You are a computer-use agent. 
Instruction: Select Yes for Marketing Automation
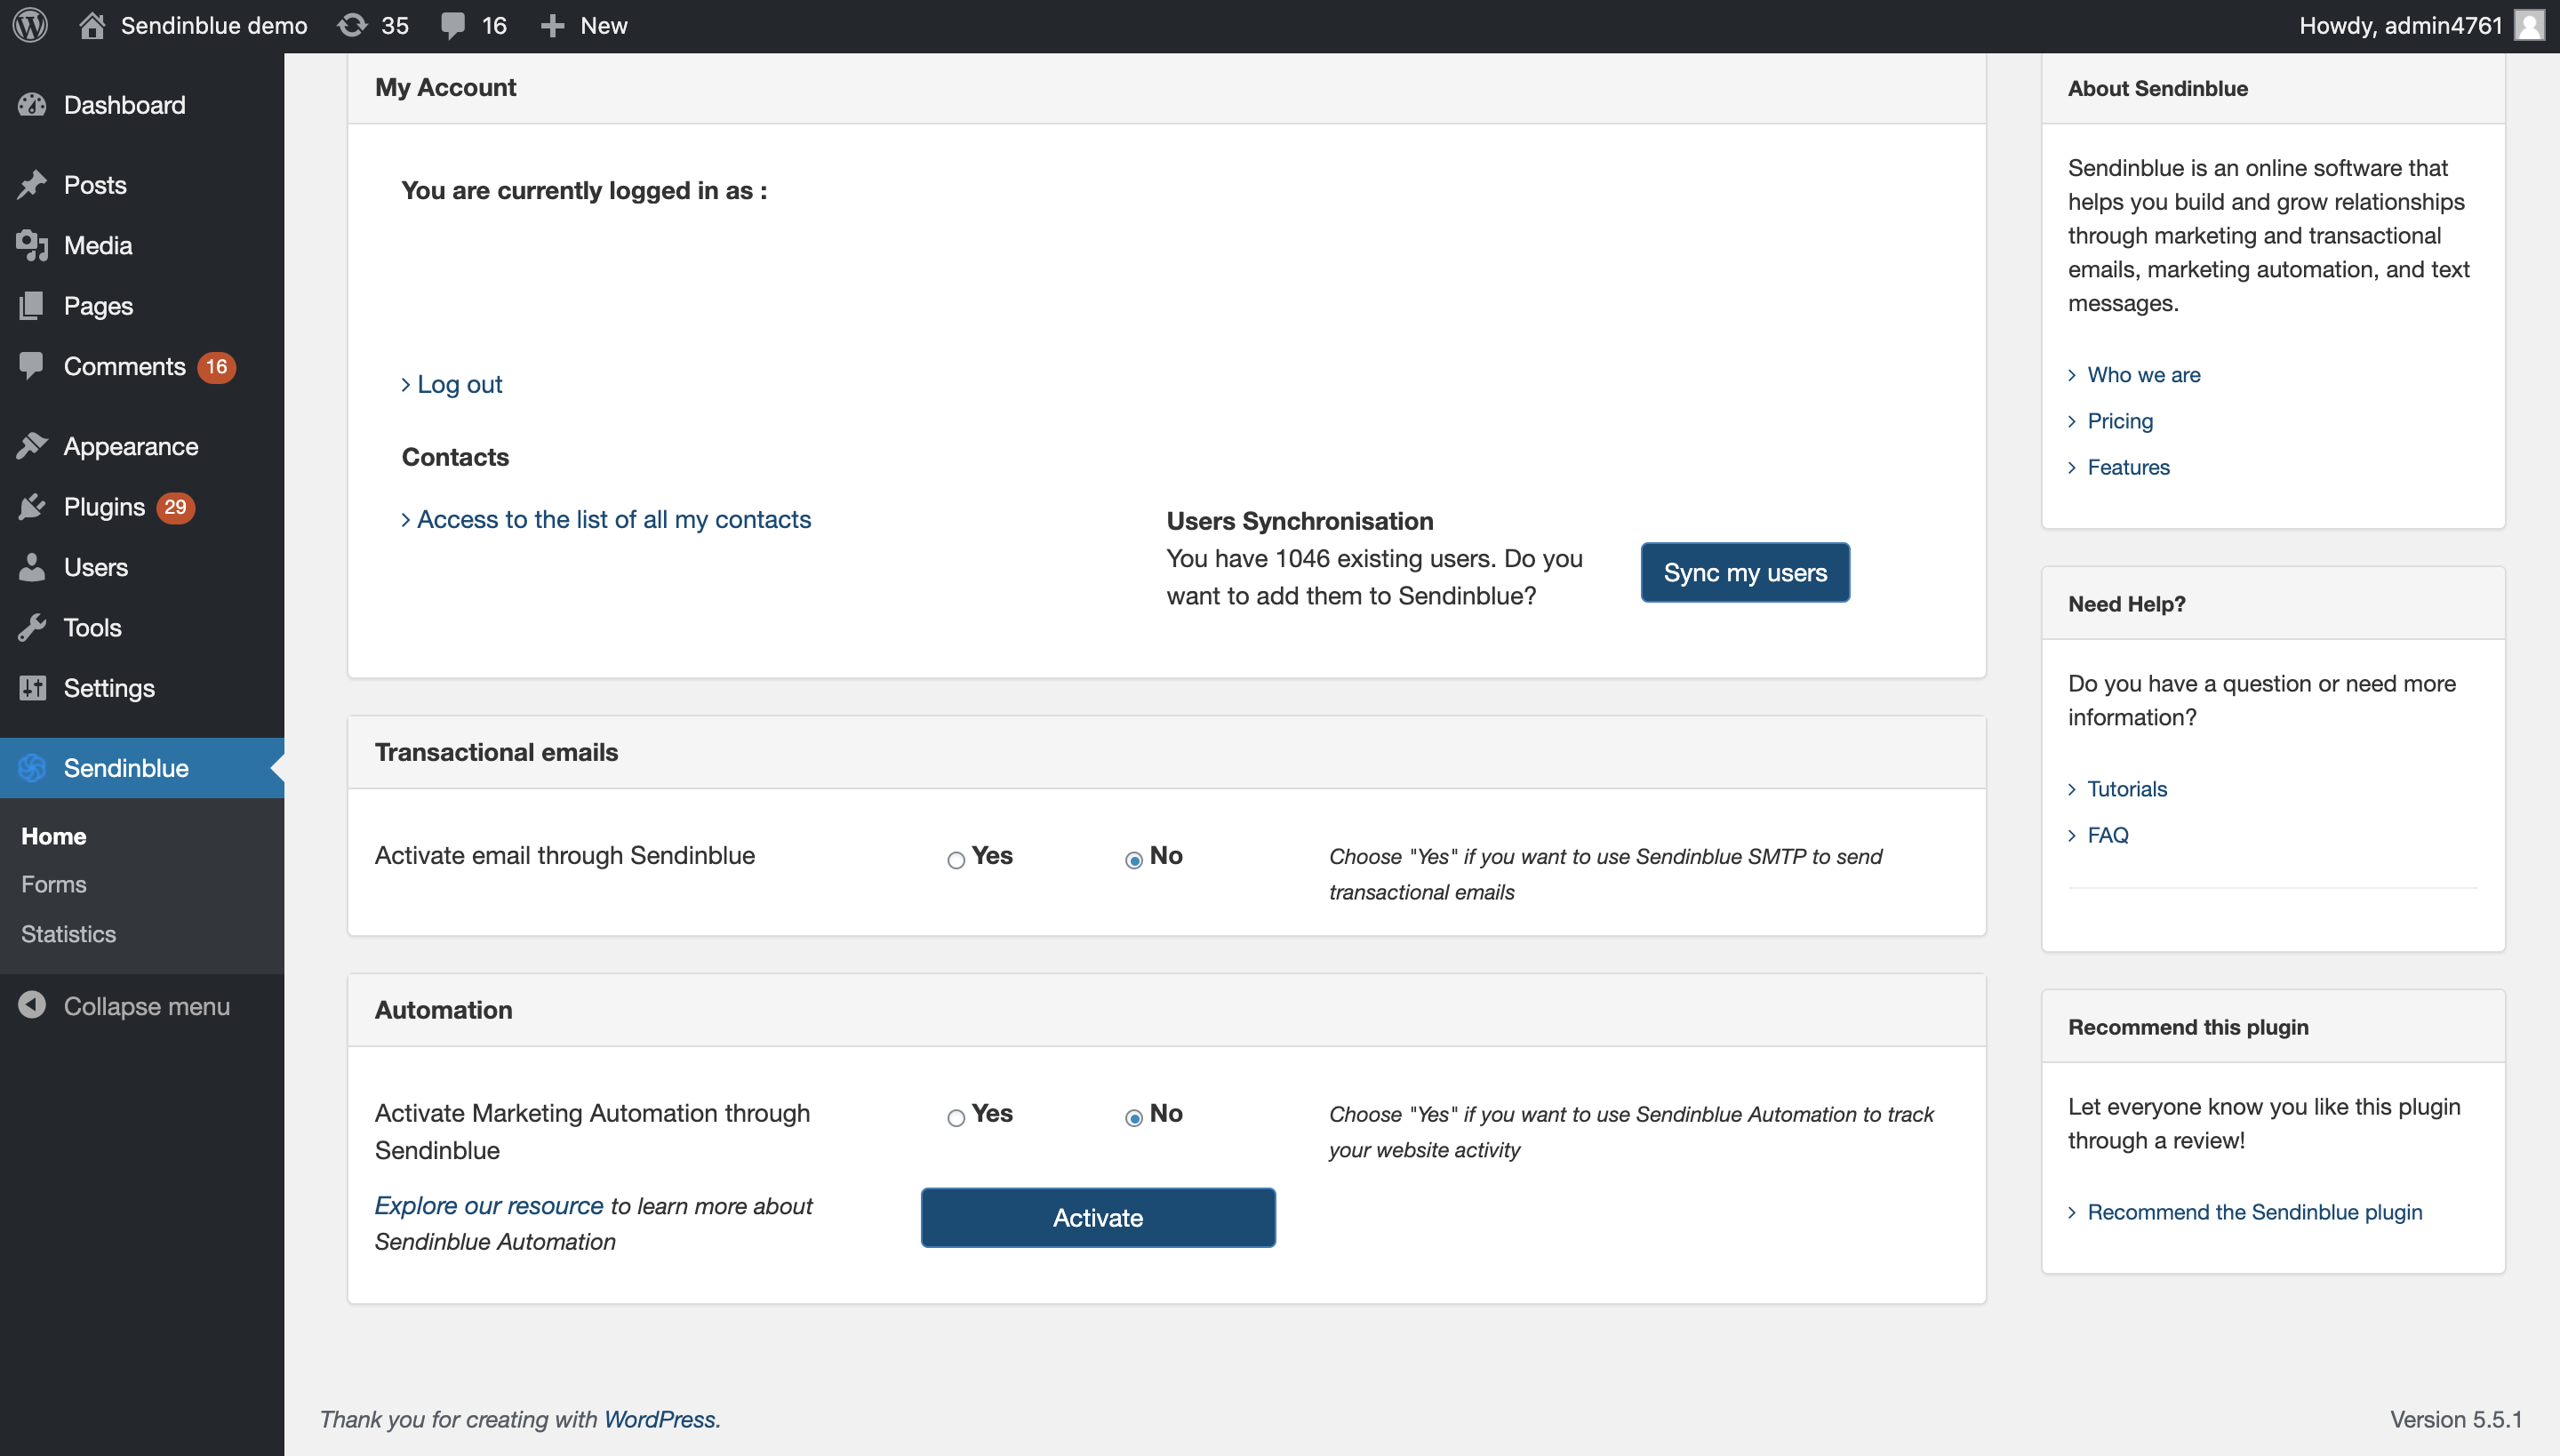click(956, 1118)
